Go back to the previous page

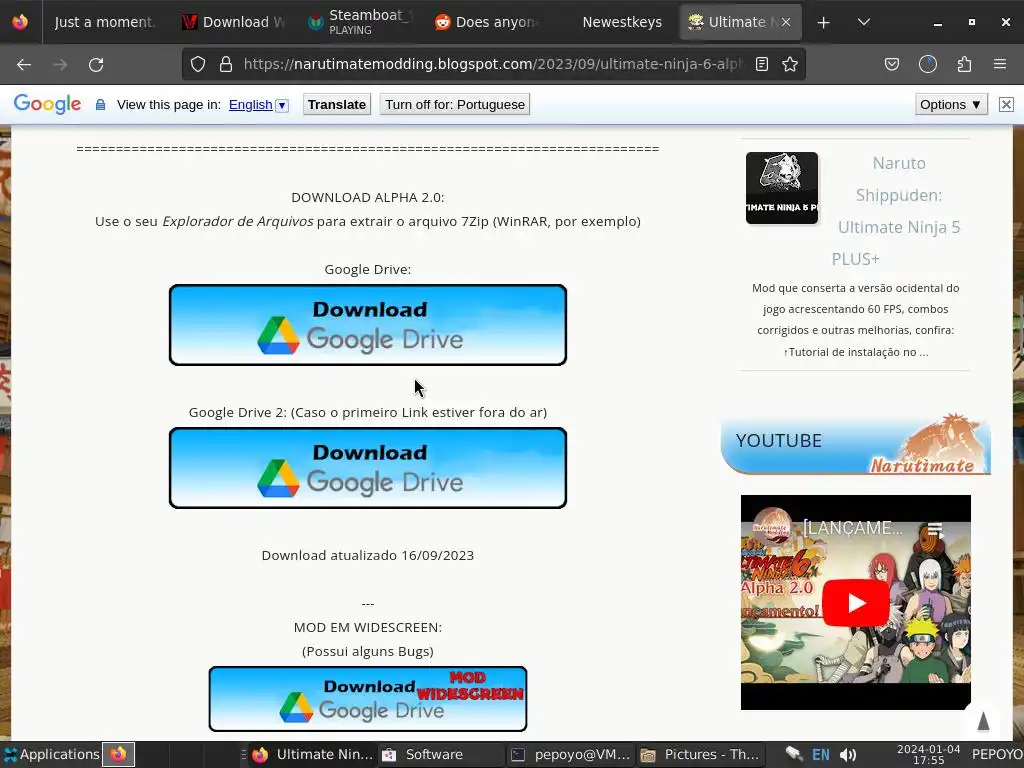[24, 64]
